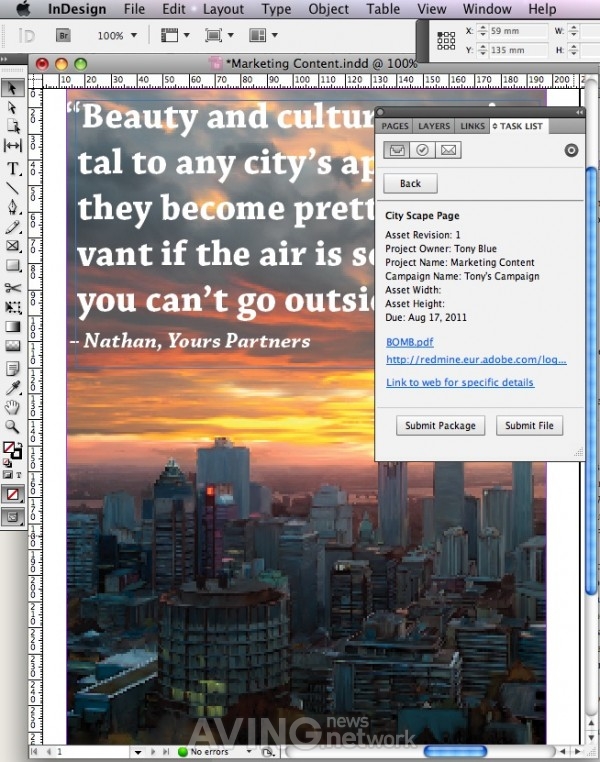The image size is (600, 762).
Task: Select the Rectangle Frame tool
Action: pos(13,246)
